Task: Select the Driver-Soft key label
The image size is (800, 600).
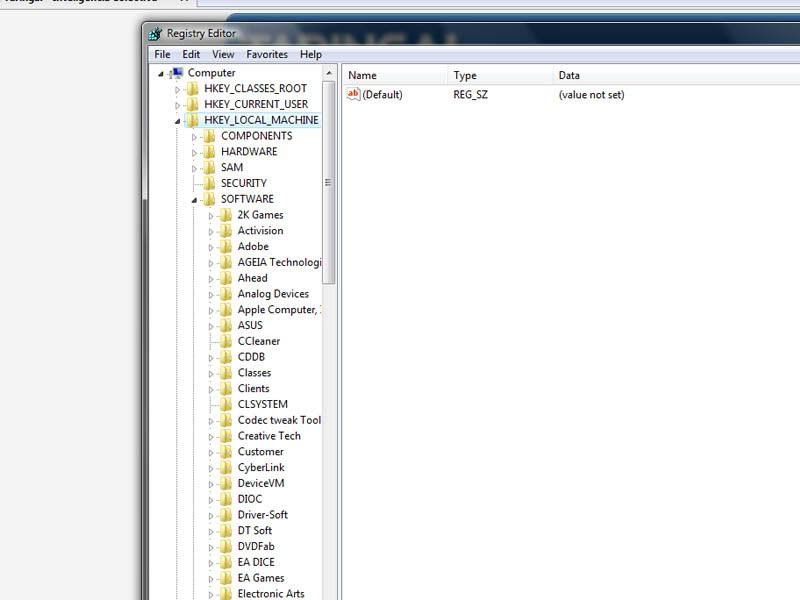Action: [262, 515]
